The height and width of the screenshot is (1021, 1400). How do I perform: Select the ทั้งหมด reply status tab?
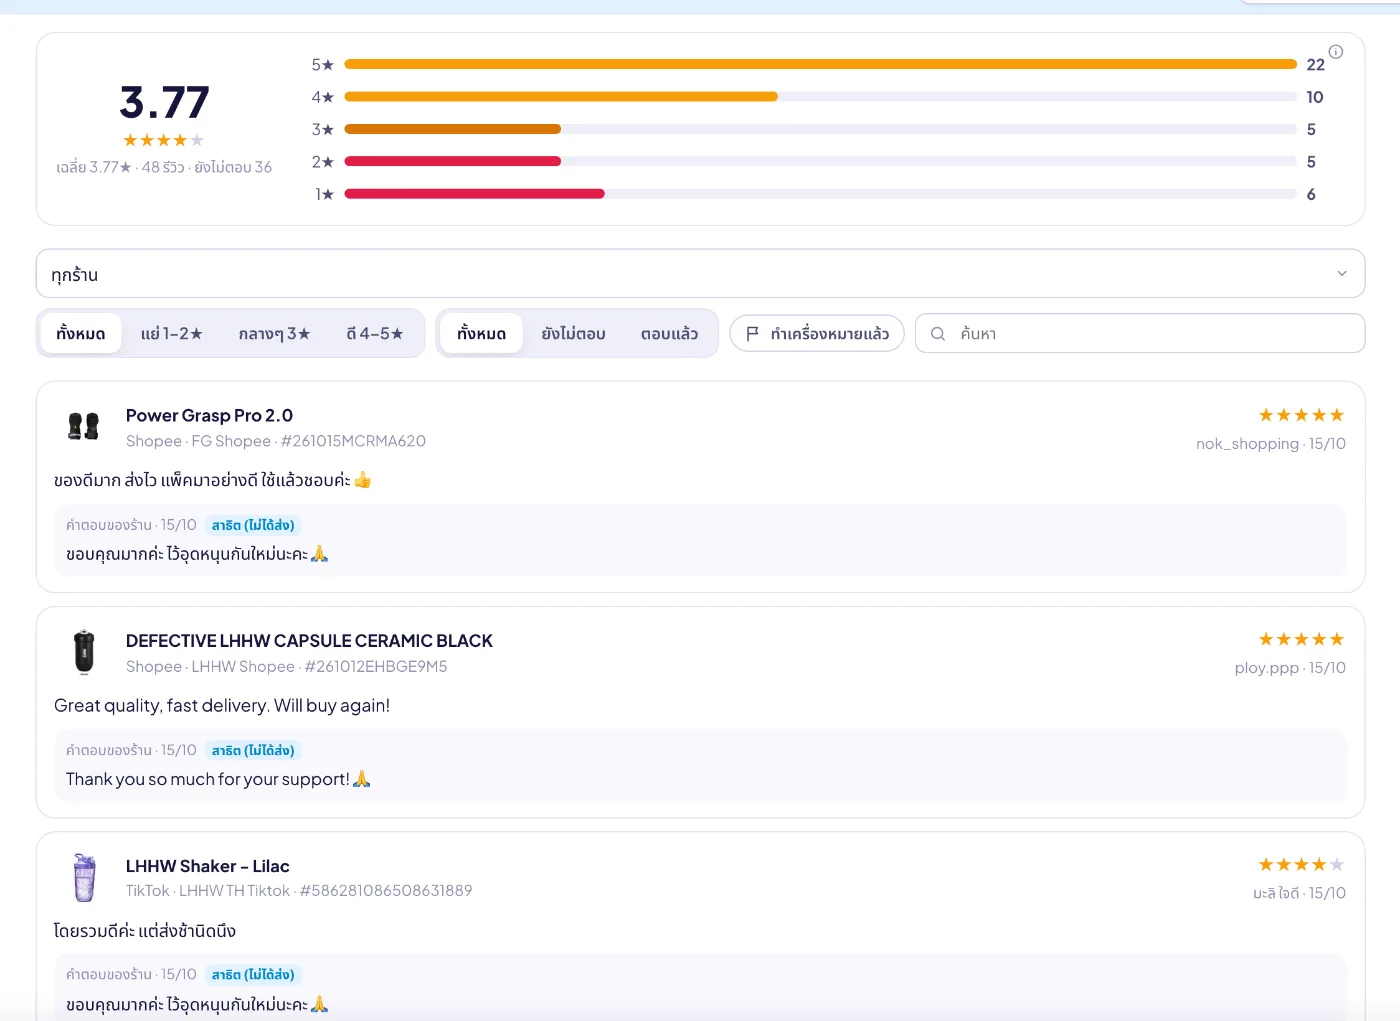tap(482, 334)
